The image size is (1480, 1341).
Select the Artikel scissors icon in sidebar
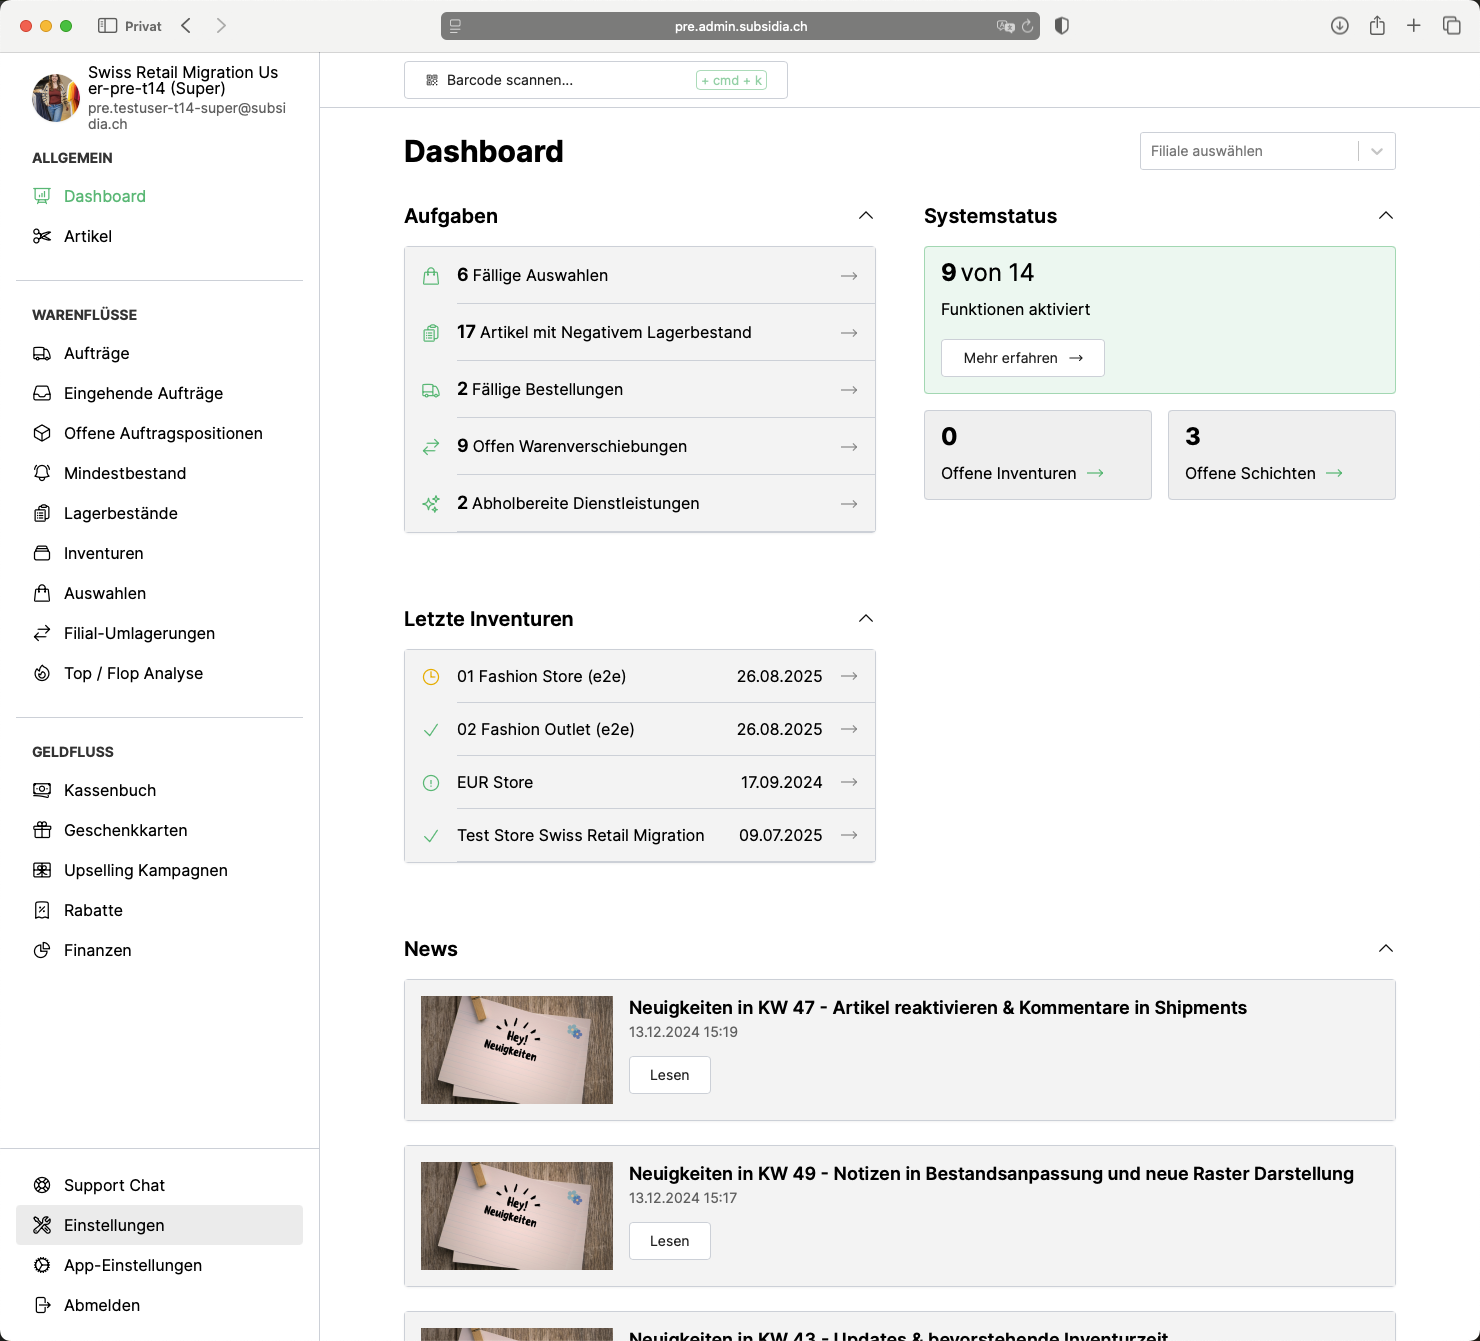[x=42, y=236]
